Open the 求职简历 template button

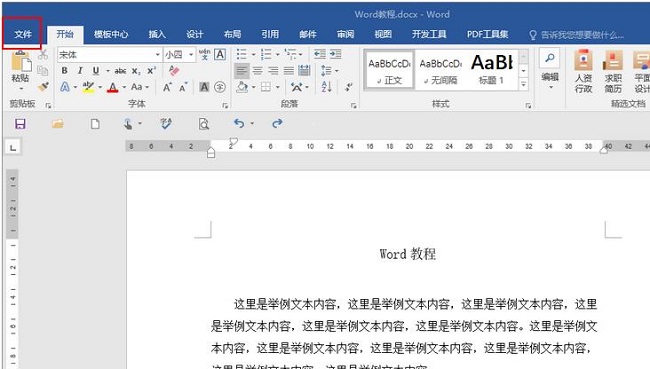pos(613,71)
